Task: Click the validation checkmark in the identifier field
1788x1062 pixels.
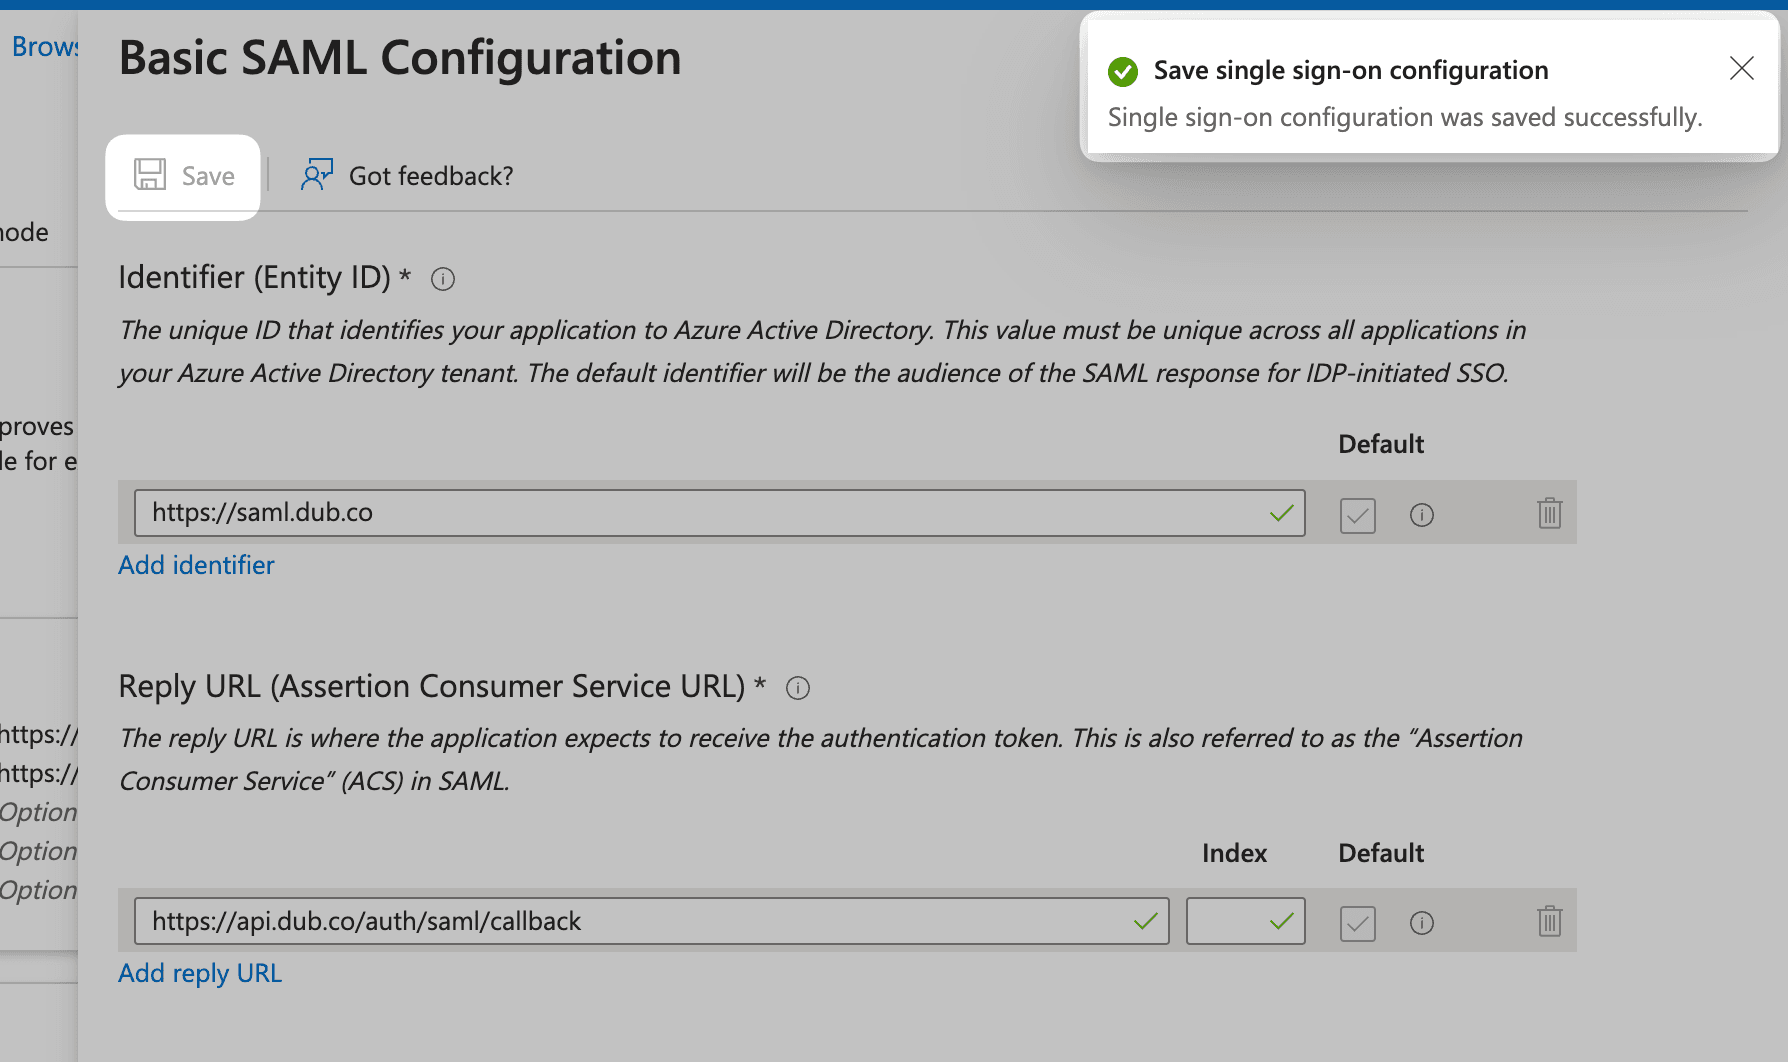Action: (1280, 513)
